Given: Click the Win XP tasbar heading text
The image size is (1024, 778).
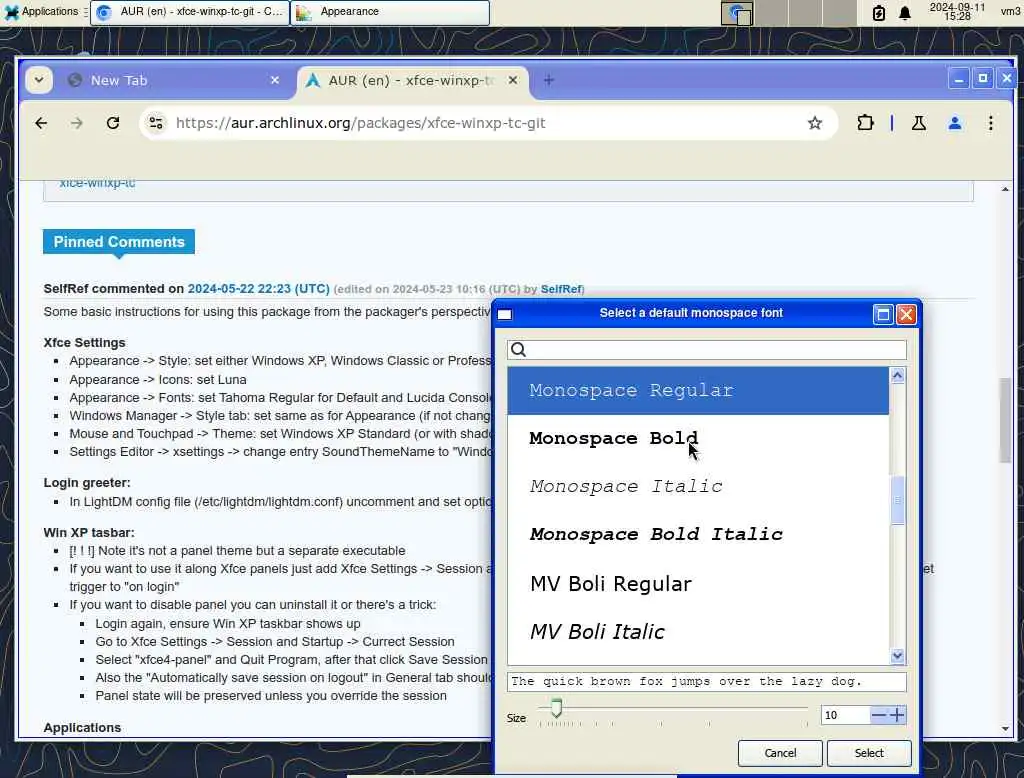Looking at the screenshot, I should [89, 532].
